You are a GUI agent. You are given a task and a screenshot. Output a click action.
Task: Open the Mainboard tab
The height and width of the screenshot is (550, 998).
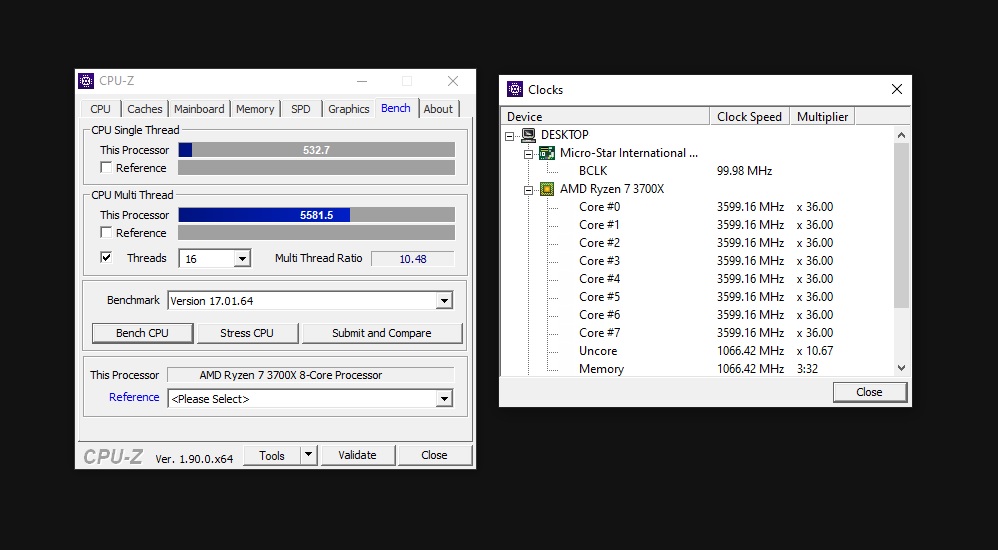coord(199,109)
